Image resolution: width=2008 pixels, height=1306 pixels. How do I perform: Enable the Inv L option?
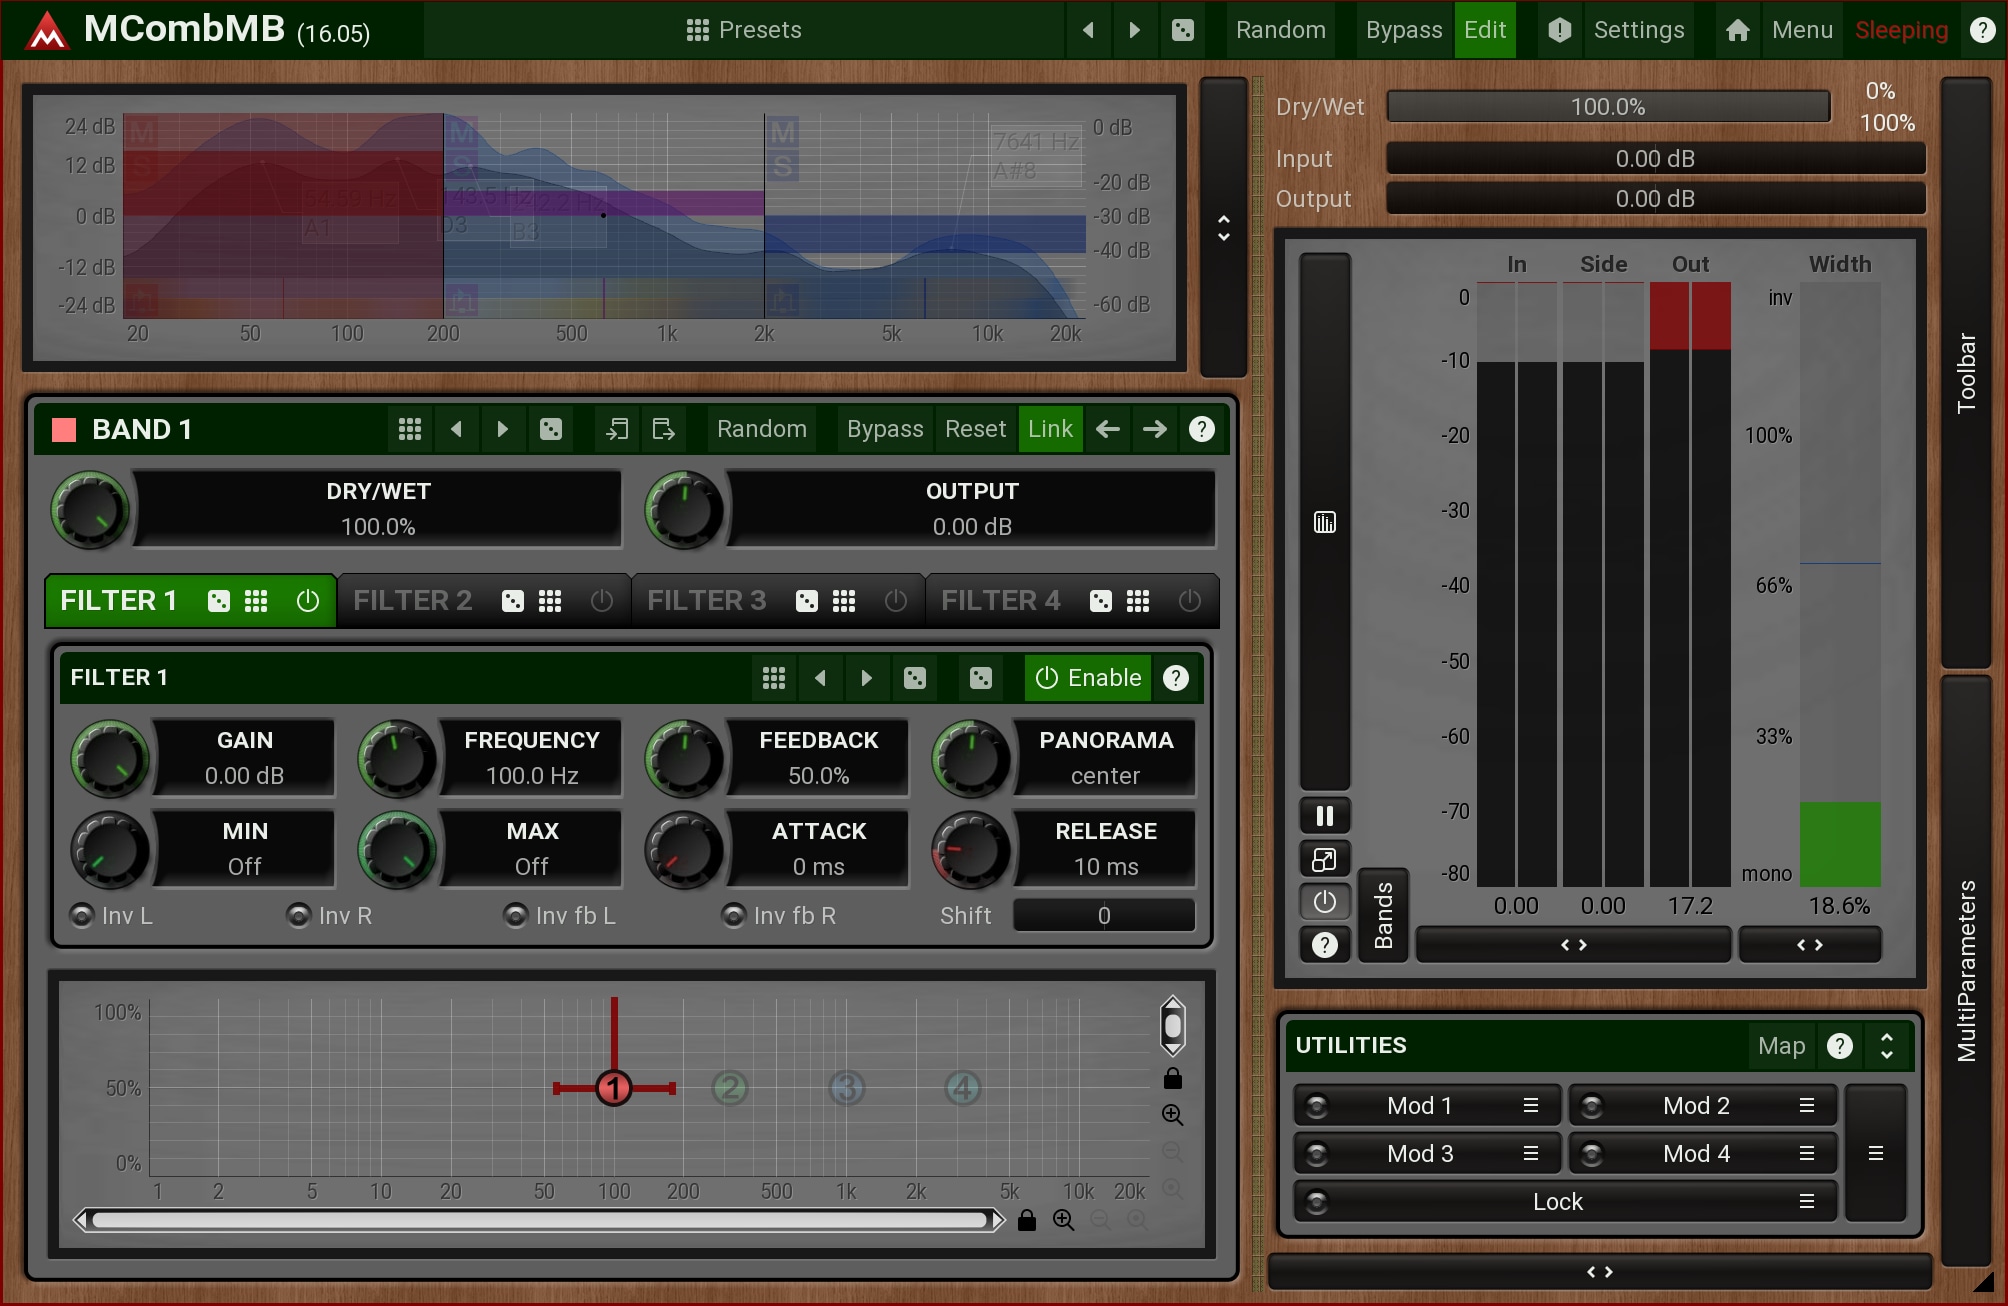click(112, 916)
